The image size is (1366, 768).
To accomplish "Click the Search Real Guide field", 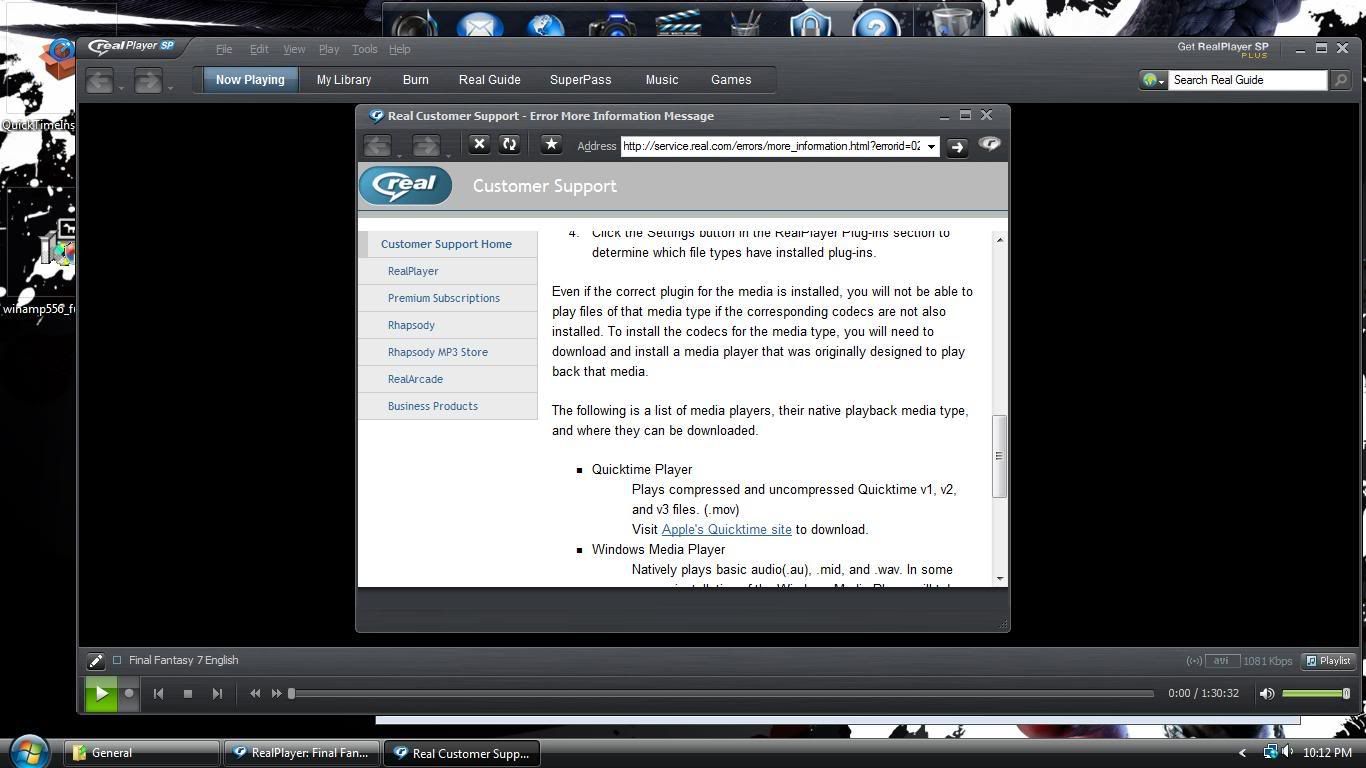I will [1248, 80].
